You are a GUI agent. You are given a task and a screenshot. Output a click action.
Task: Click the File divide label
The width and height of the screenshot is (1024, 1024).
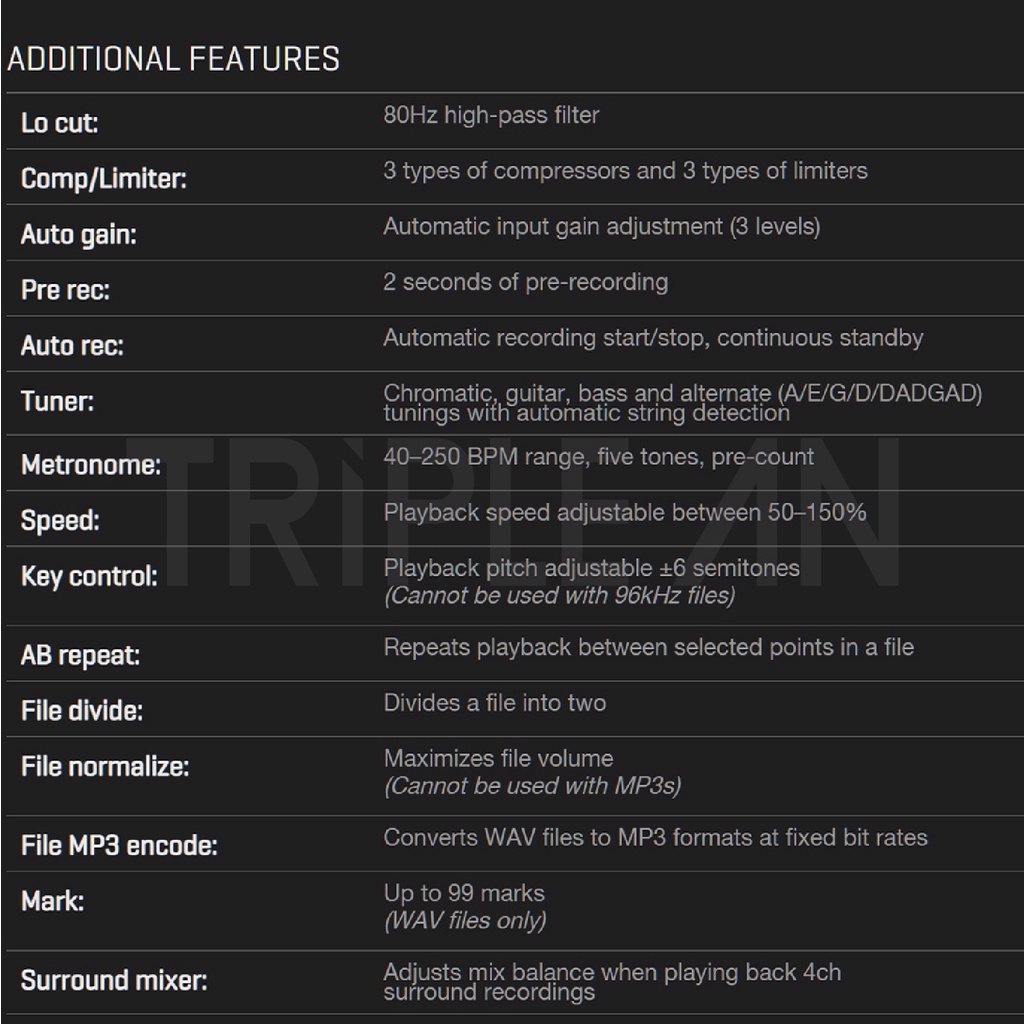pos(82,711)
